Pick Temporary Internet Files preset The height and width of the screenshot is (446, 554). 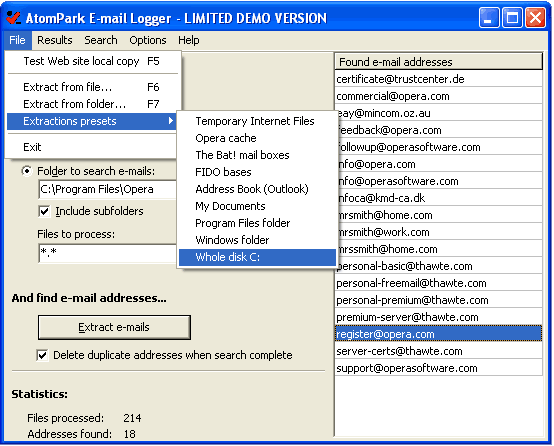click(x=257, y=121)
